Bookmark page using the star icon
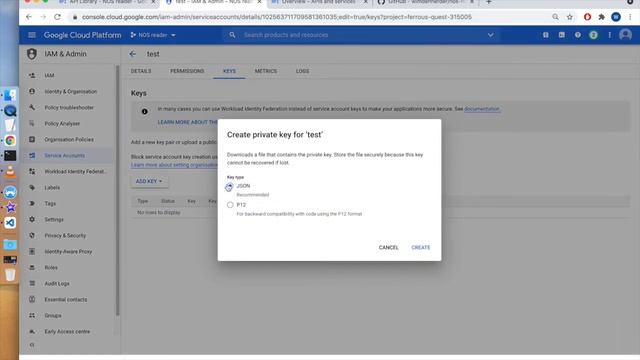Viewport: 640px width, 360px height. (570, 17)
